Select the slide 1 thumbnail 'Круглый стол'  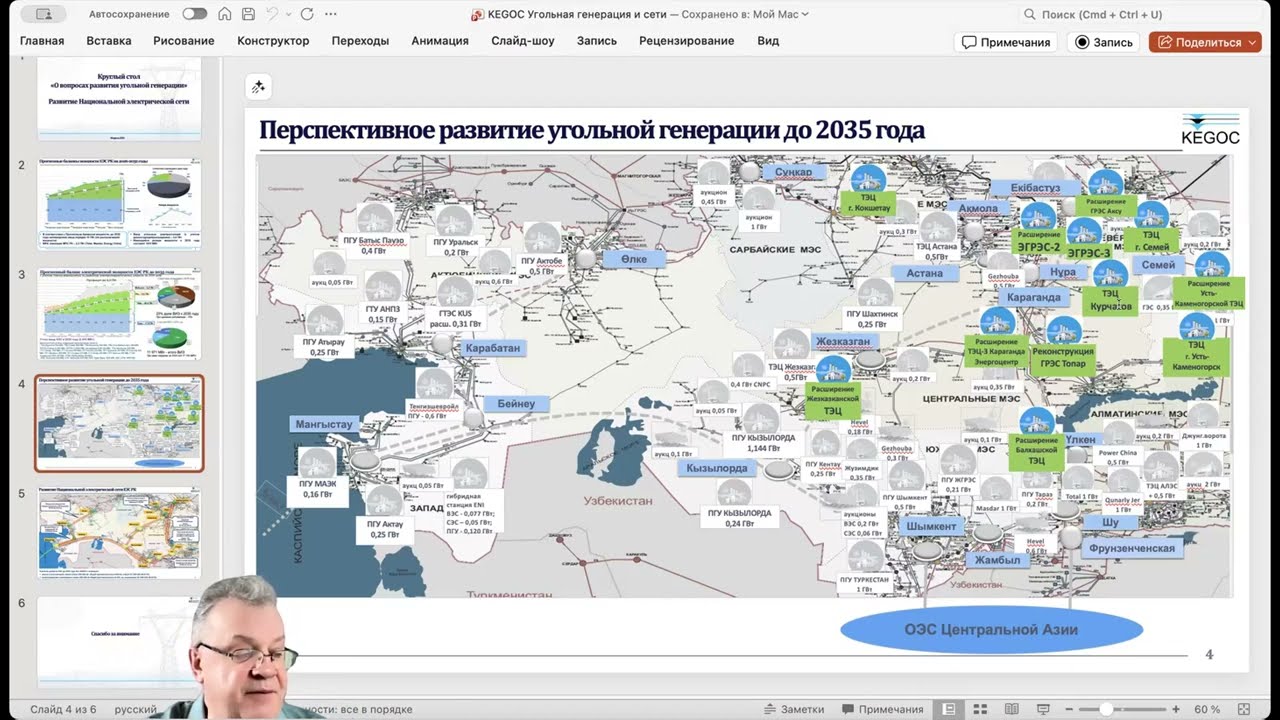coord(119,98)
